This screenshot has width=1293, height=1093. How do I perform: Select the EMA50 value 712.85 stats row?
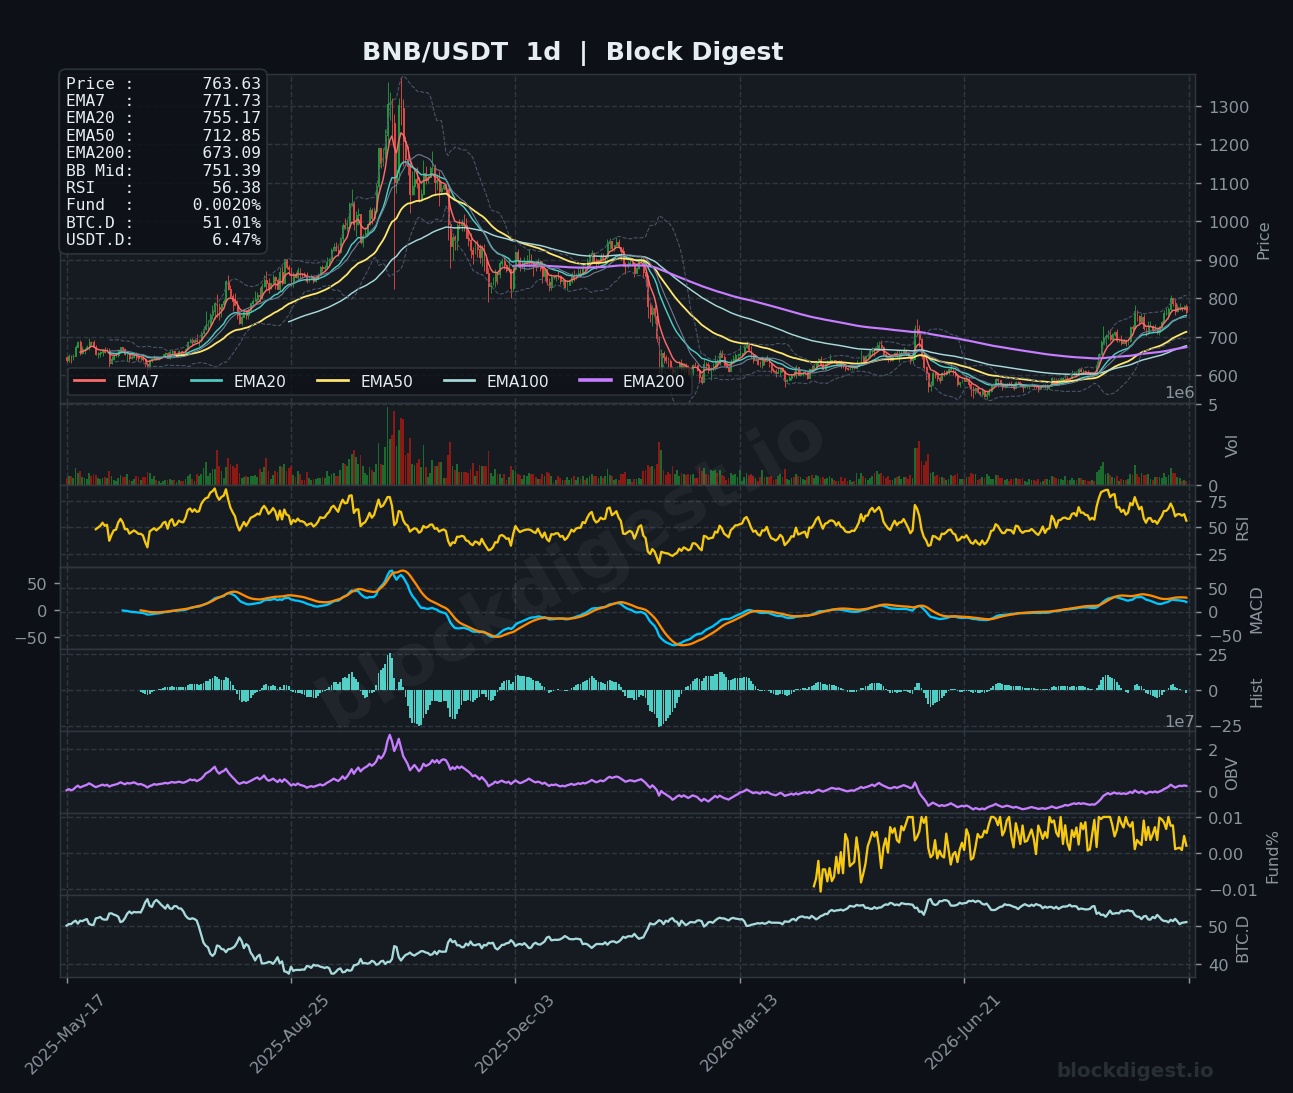(163, 136)
